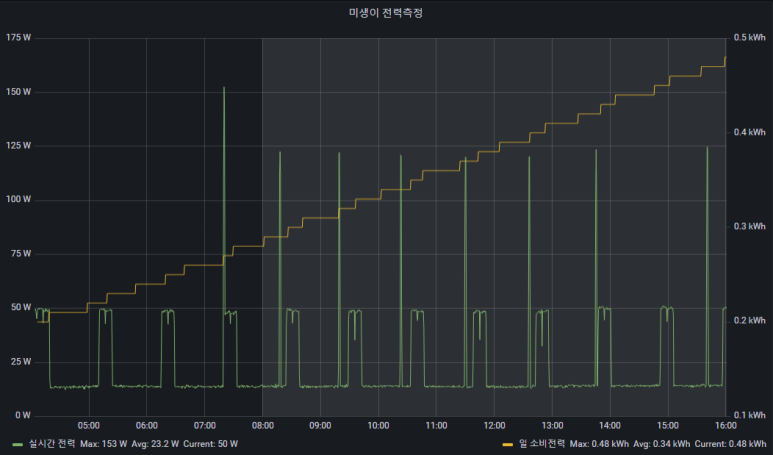Select the 06:00 time axis label
The width and height of the screenshot is (773, 455).
pos(146,425)
